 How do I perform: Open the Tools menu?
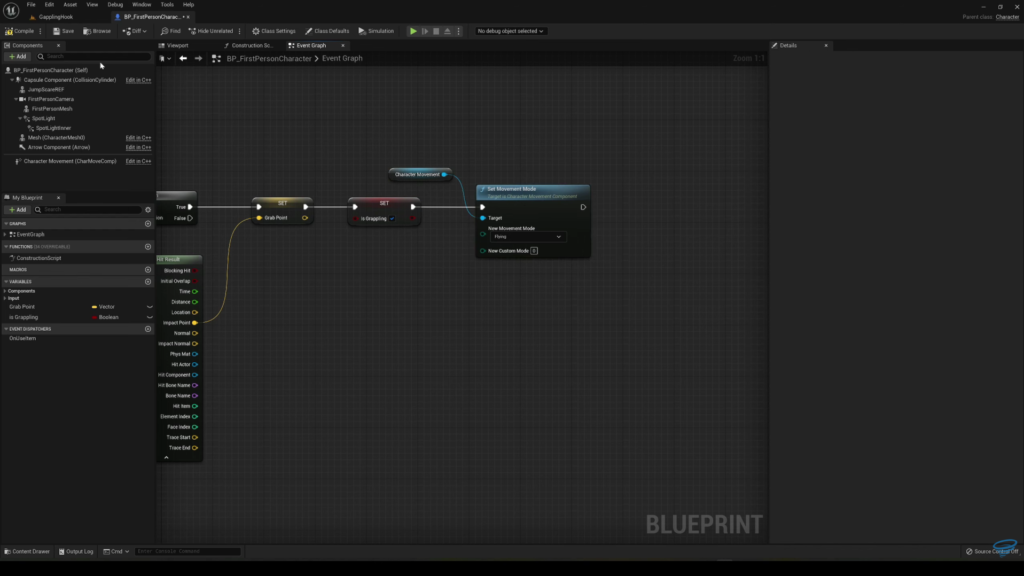[x=167, y=5]
